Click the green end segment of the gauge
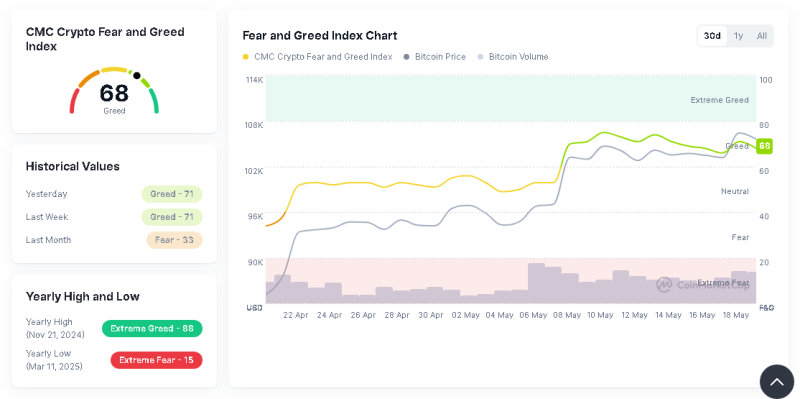 [154, 101]
